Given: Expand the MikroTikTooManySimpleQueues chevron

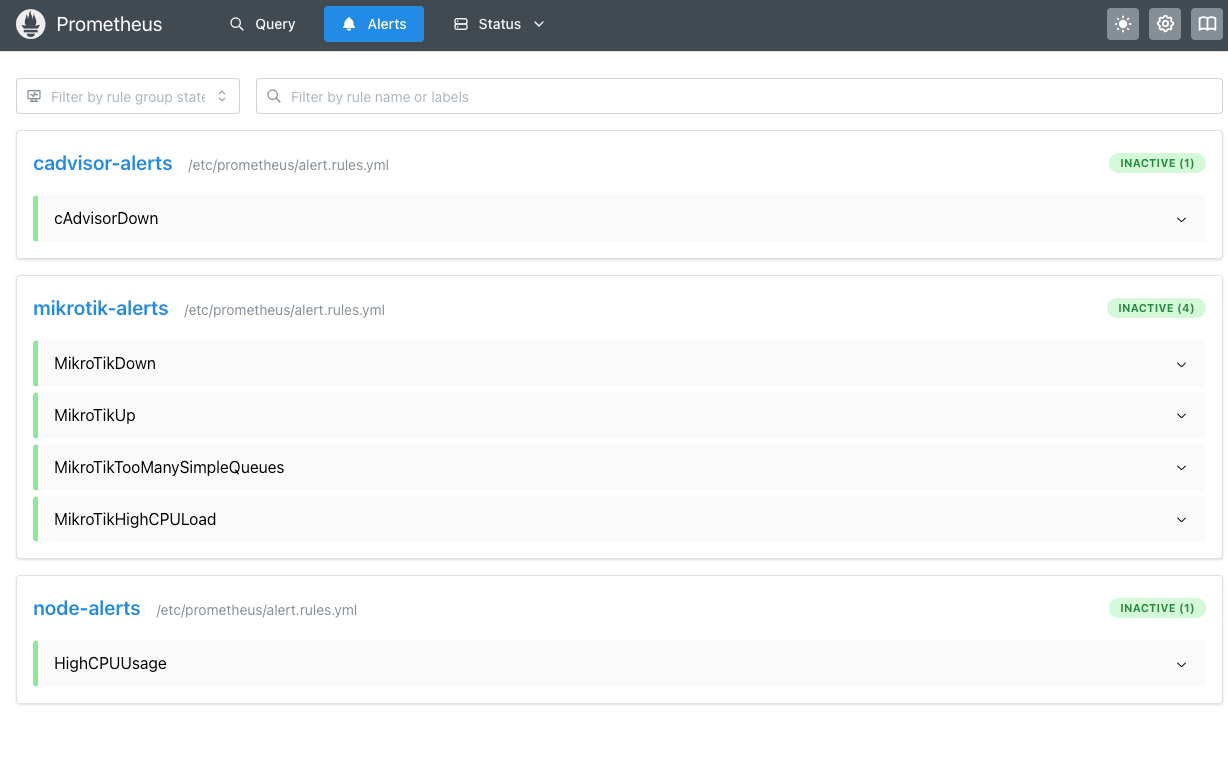Looking at the screenshot, I should pyautogui.click(x=1181, y=468).
